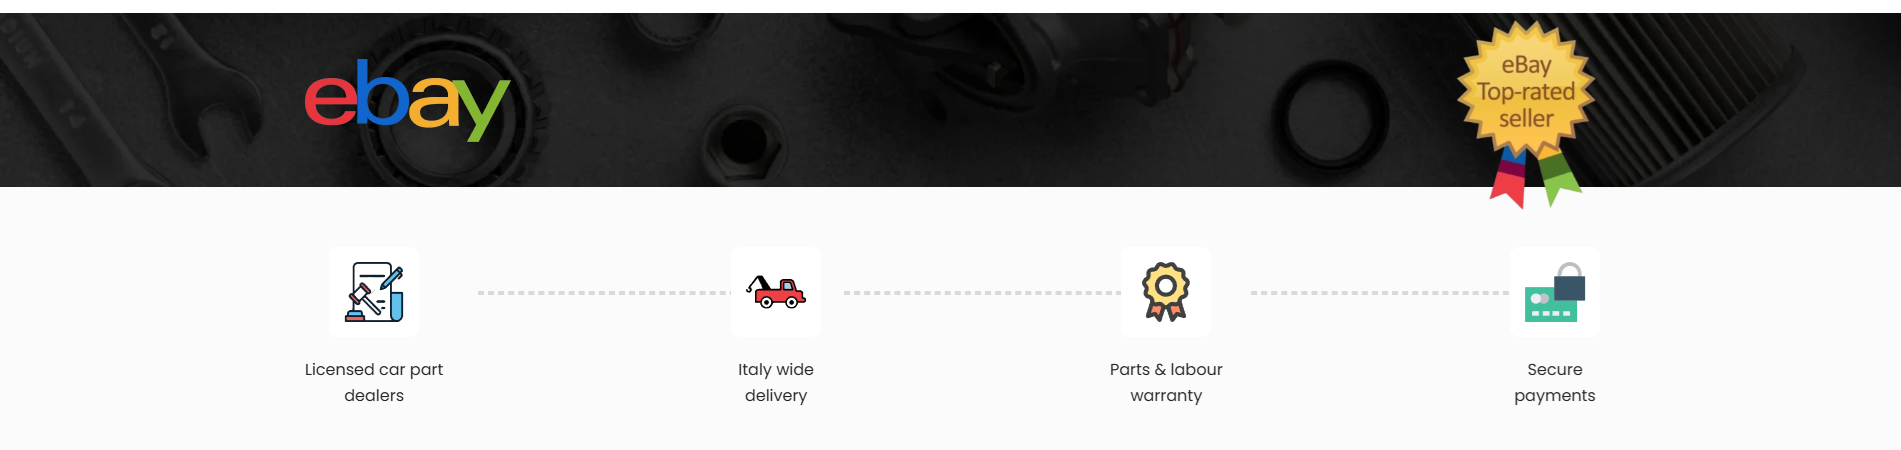The image size is (1901, 450).
Task: Click the 'Secure payments' label
Action: [1555, 382]
